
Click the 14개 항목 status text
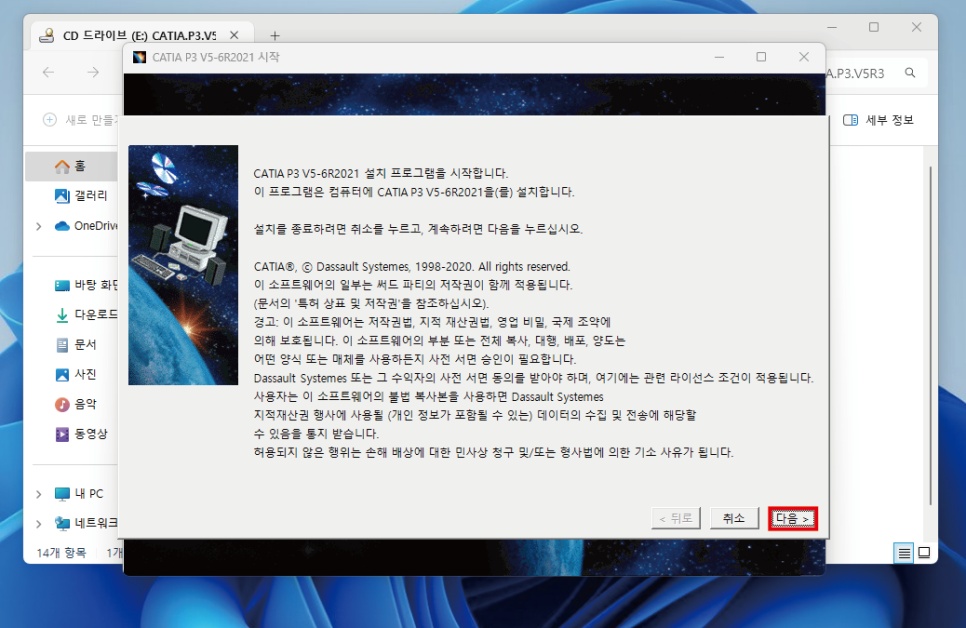[61, 553]
